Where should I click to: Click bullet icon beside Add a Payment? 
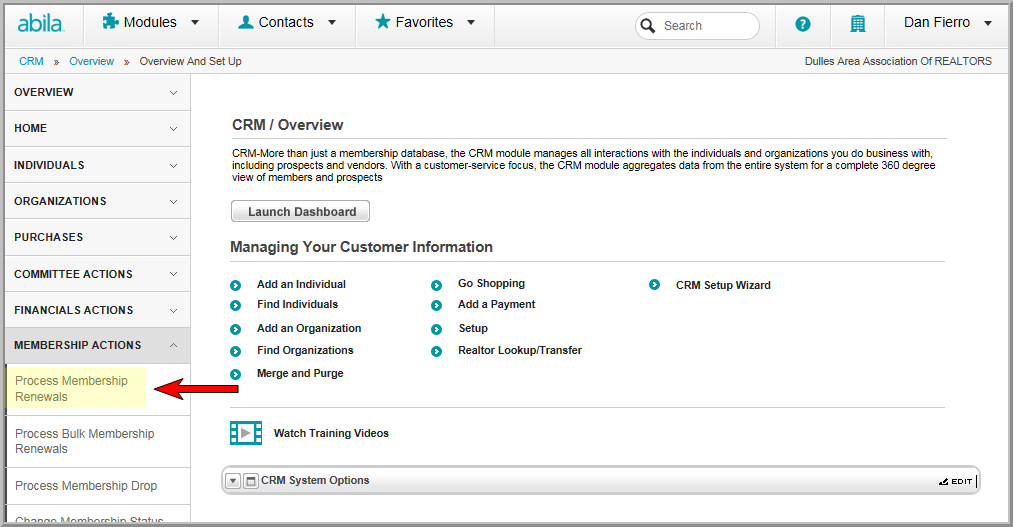coord(437,305)
